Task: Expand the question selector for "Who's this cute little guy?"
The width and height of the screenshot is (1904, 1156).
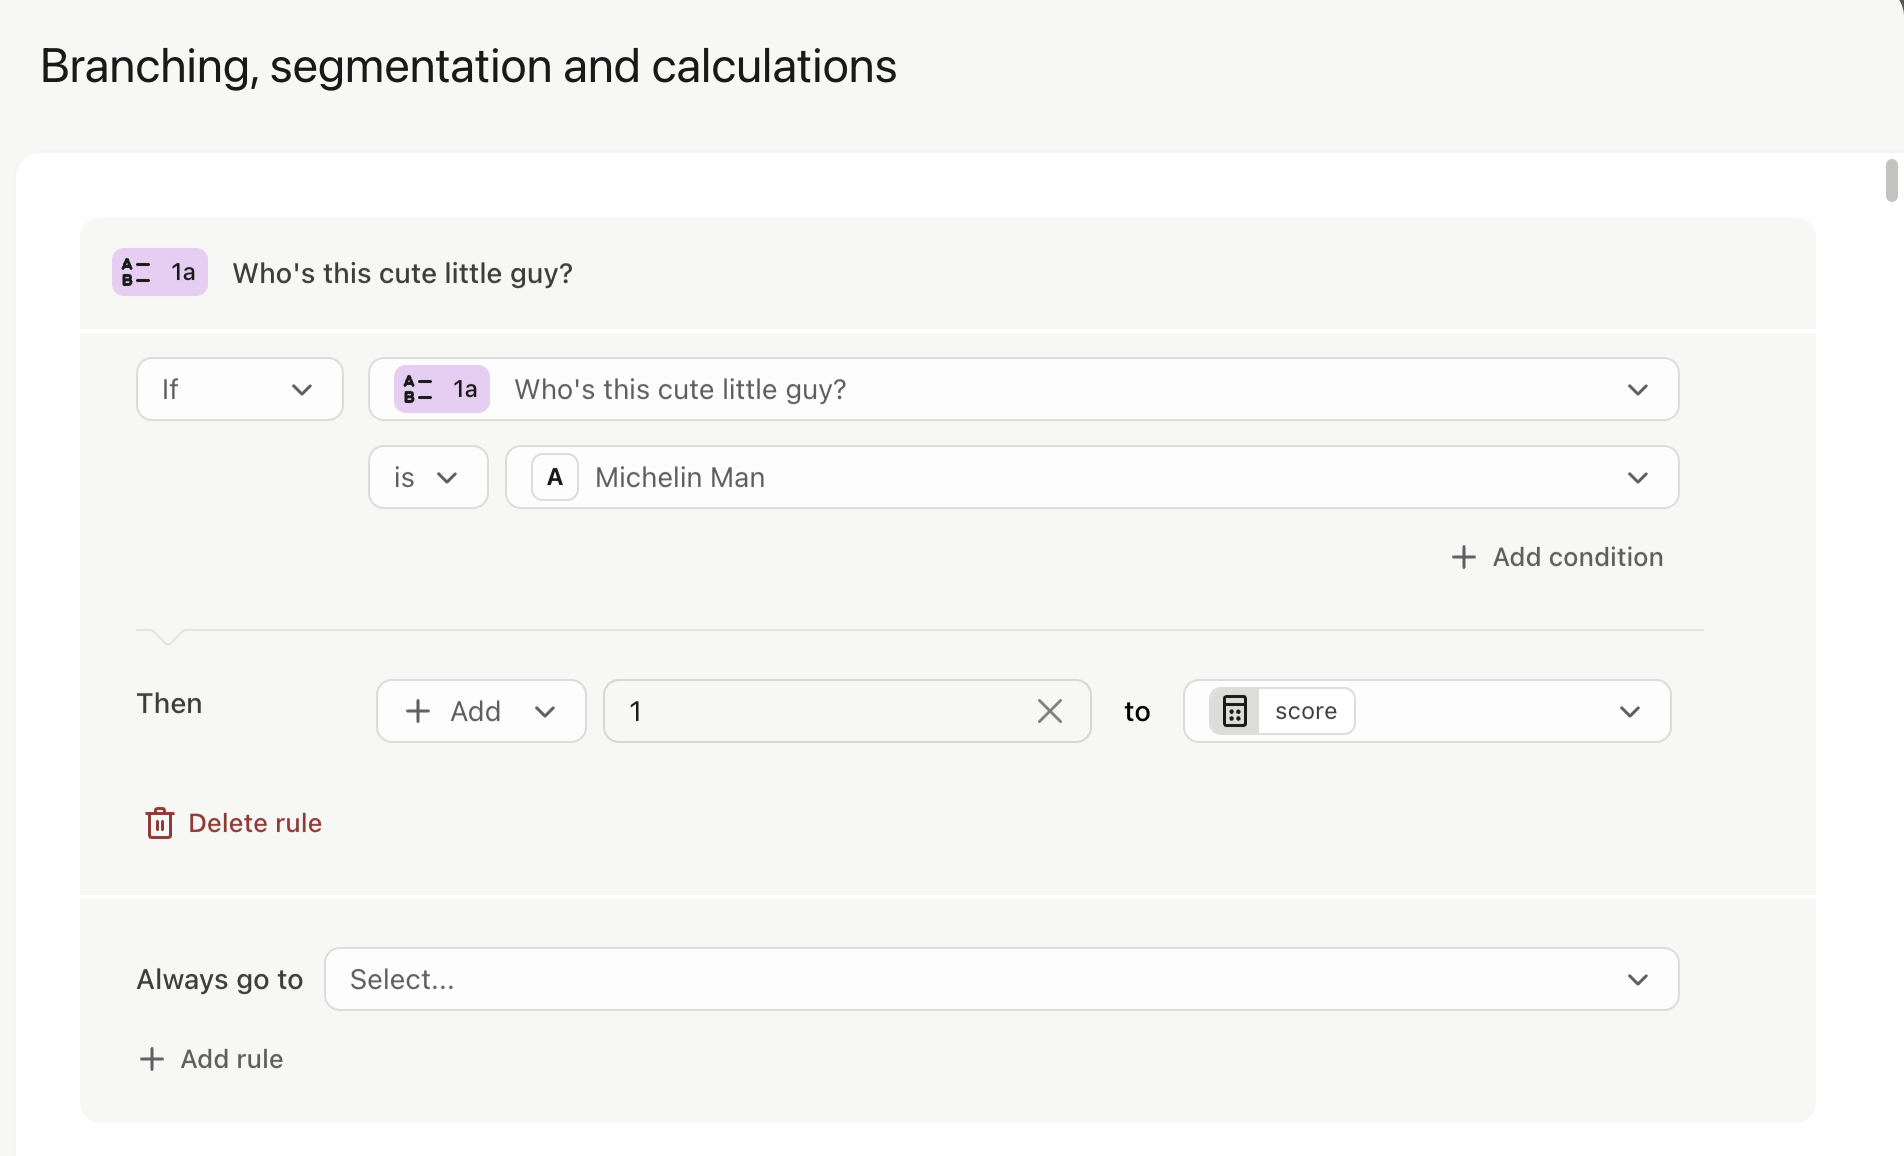Action: click(1637, 389)
